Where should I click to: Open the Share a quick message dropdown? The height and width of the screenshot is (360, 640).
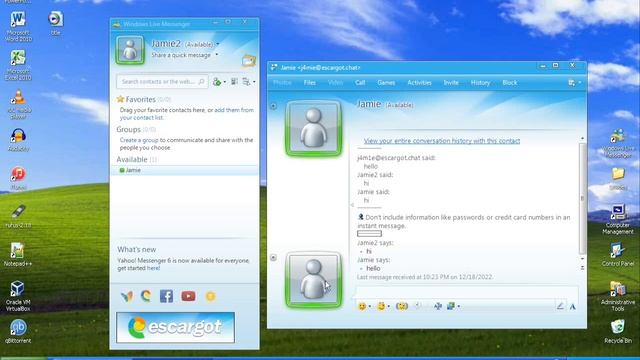pos(217,55)
